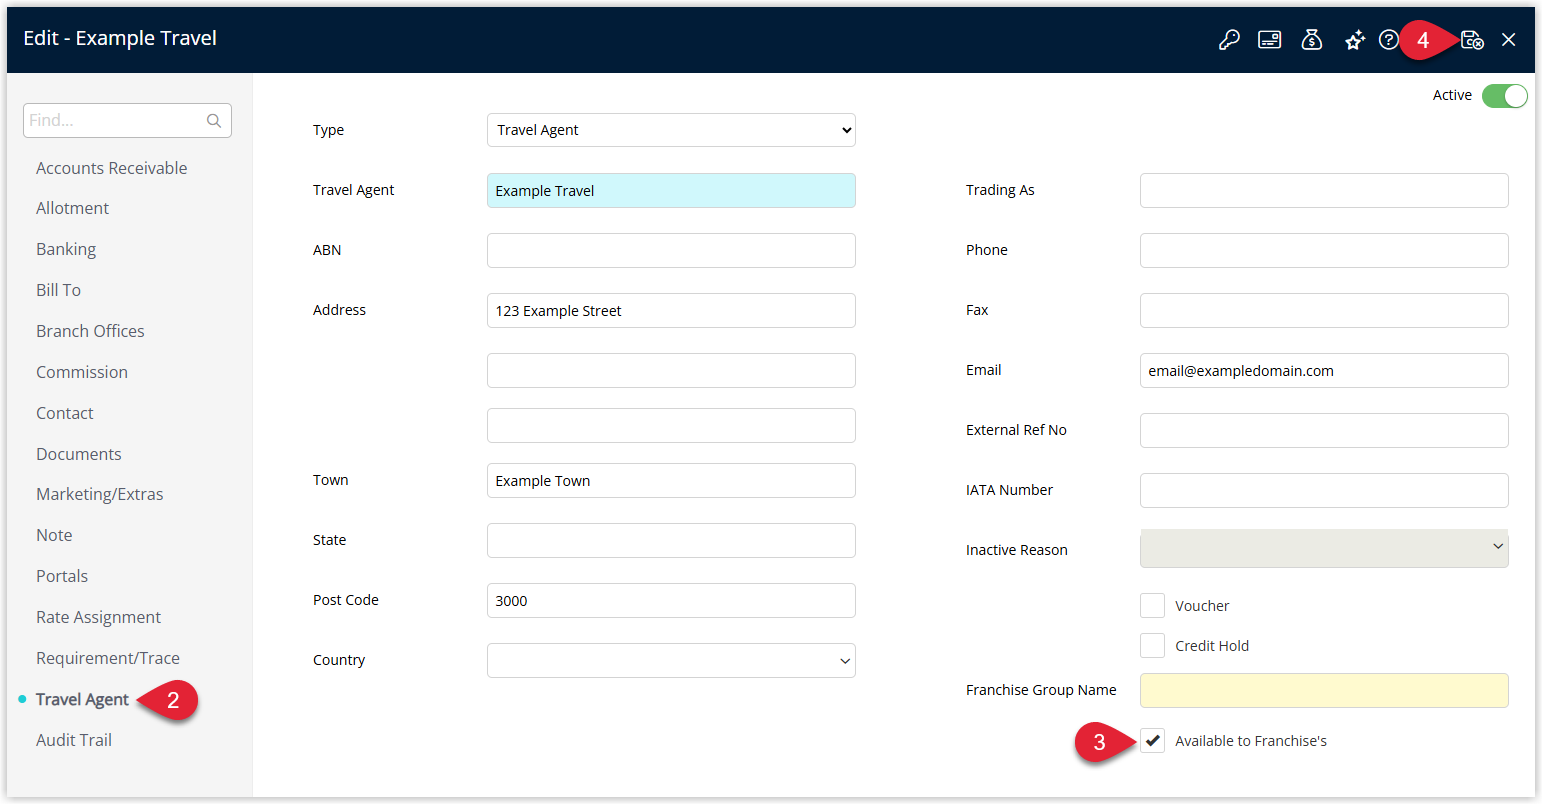Click the money bag icon
The image size is (1543, 805).
[1312, 40]
